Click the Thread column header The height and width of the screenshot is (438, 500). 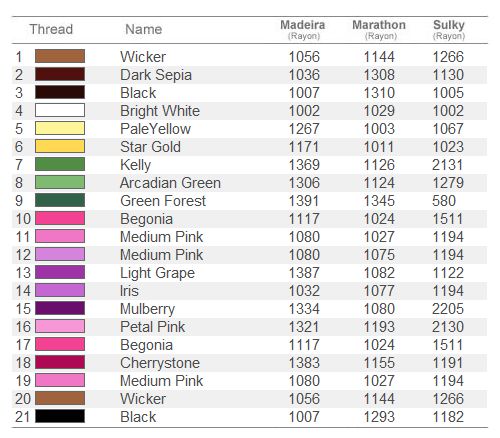[51, 29]
